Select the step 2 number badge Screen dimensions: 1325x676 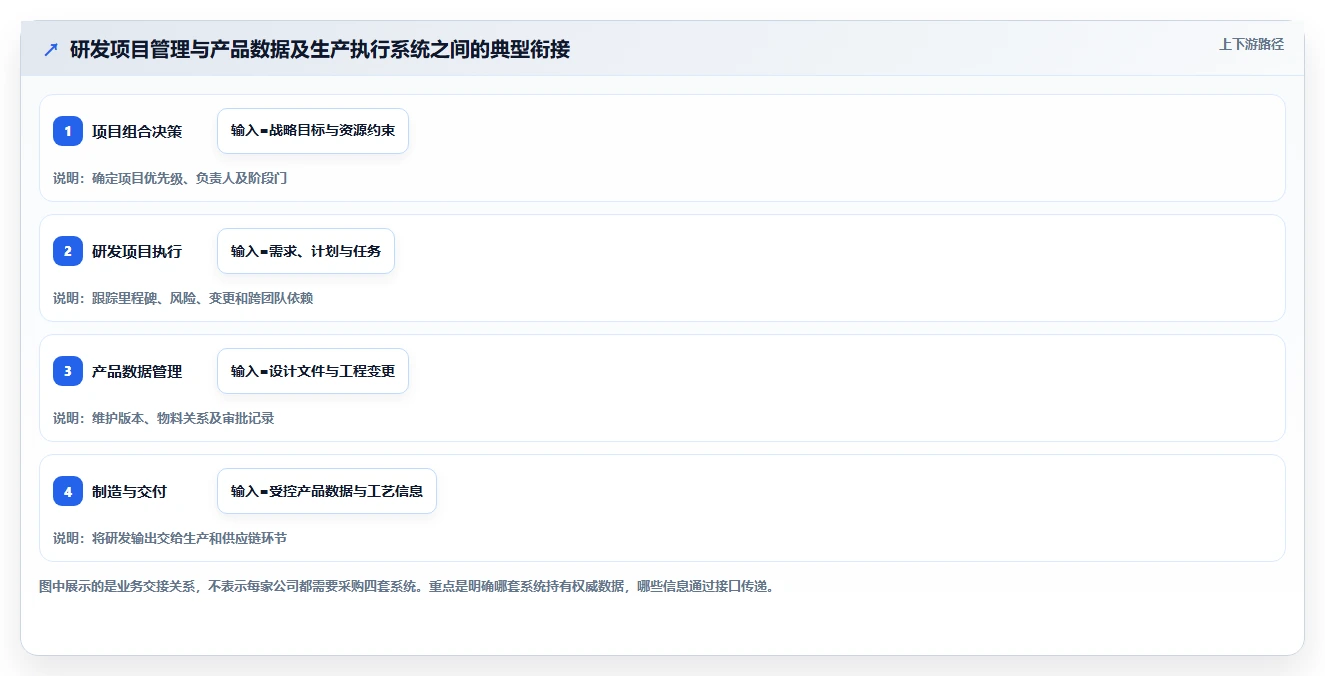[68, 251]
